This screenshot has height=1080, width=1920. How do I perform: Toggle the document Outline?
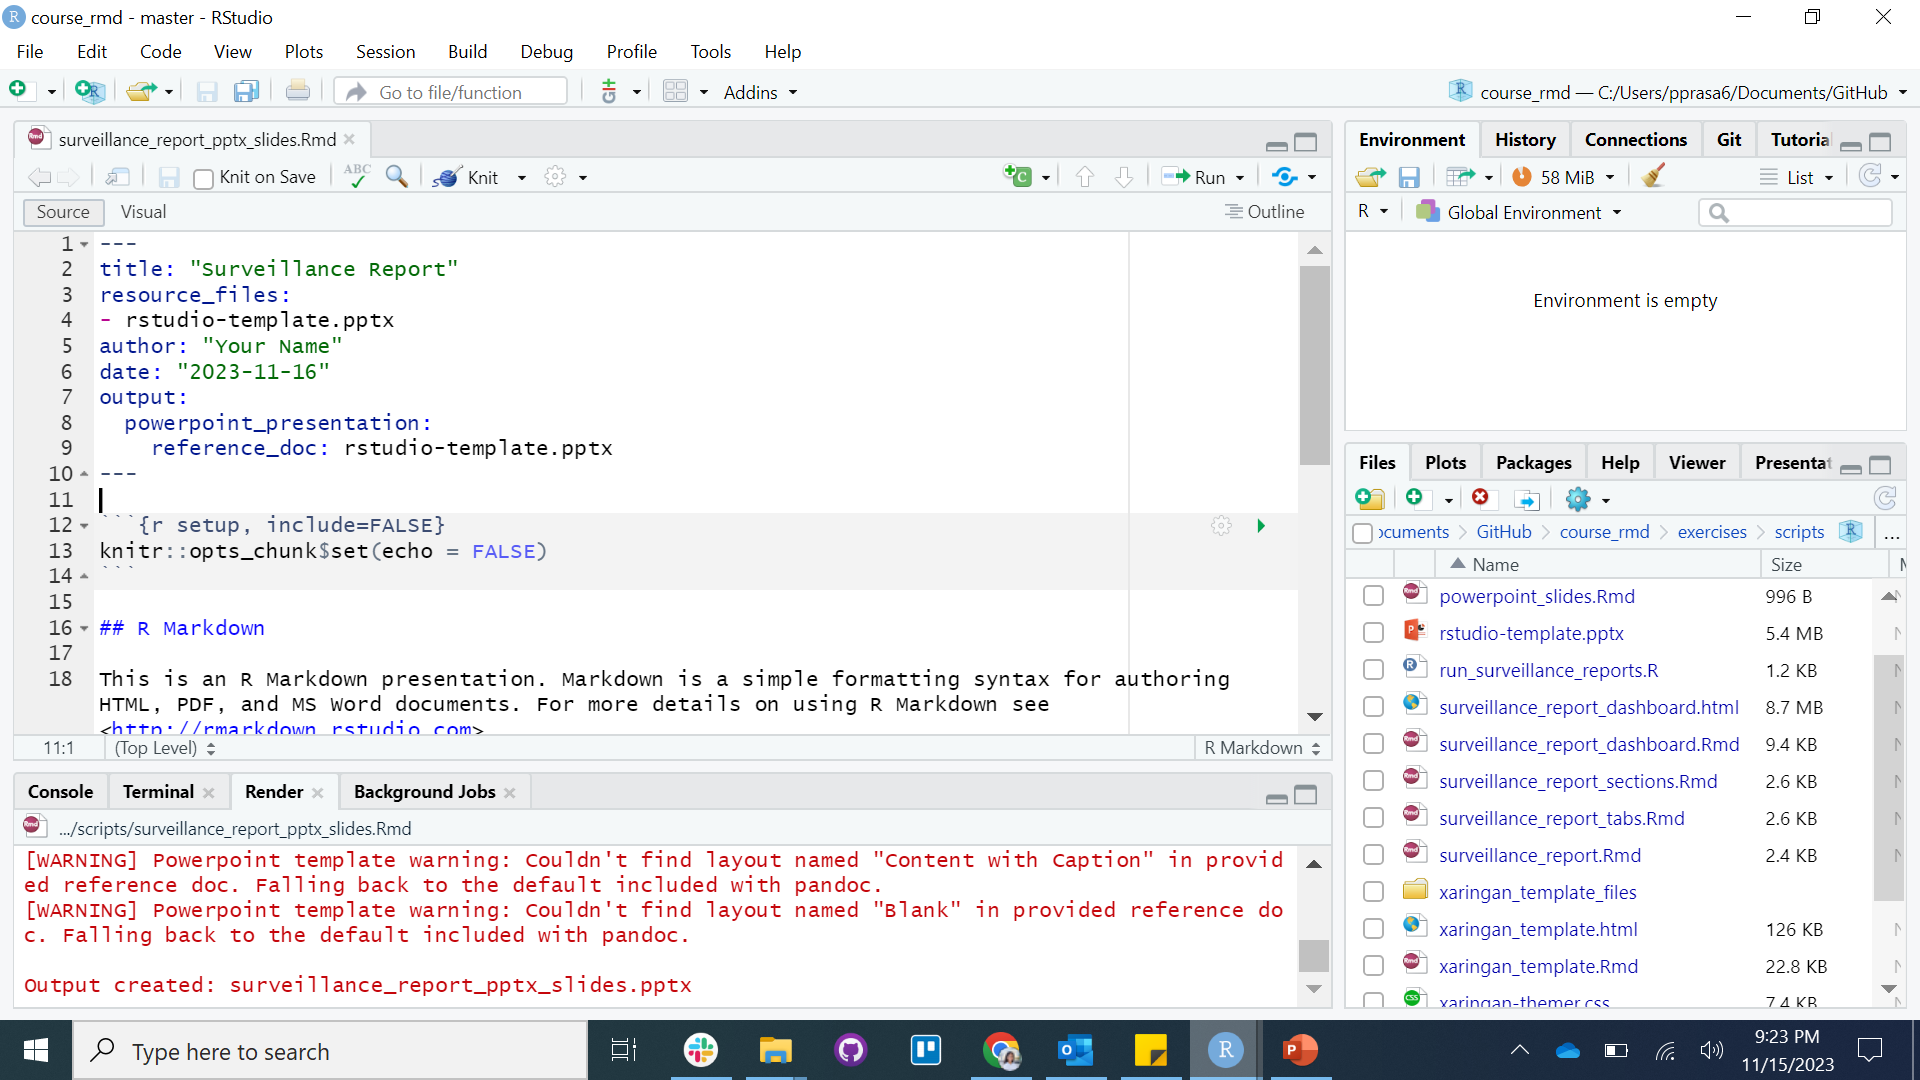pos(1264,212)
